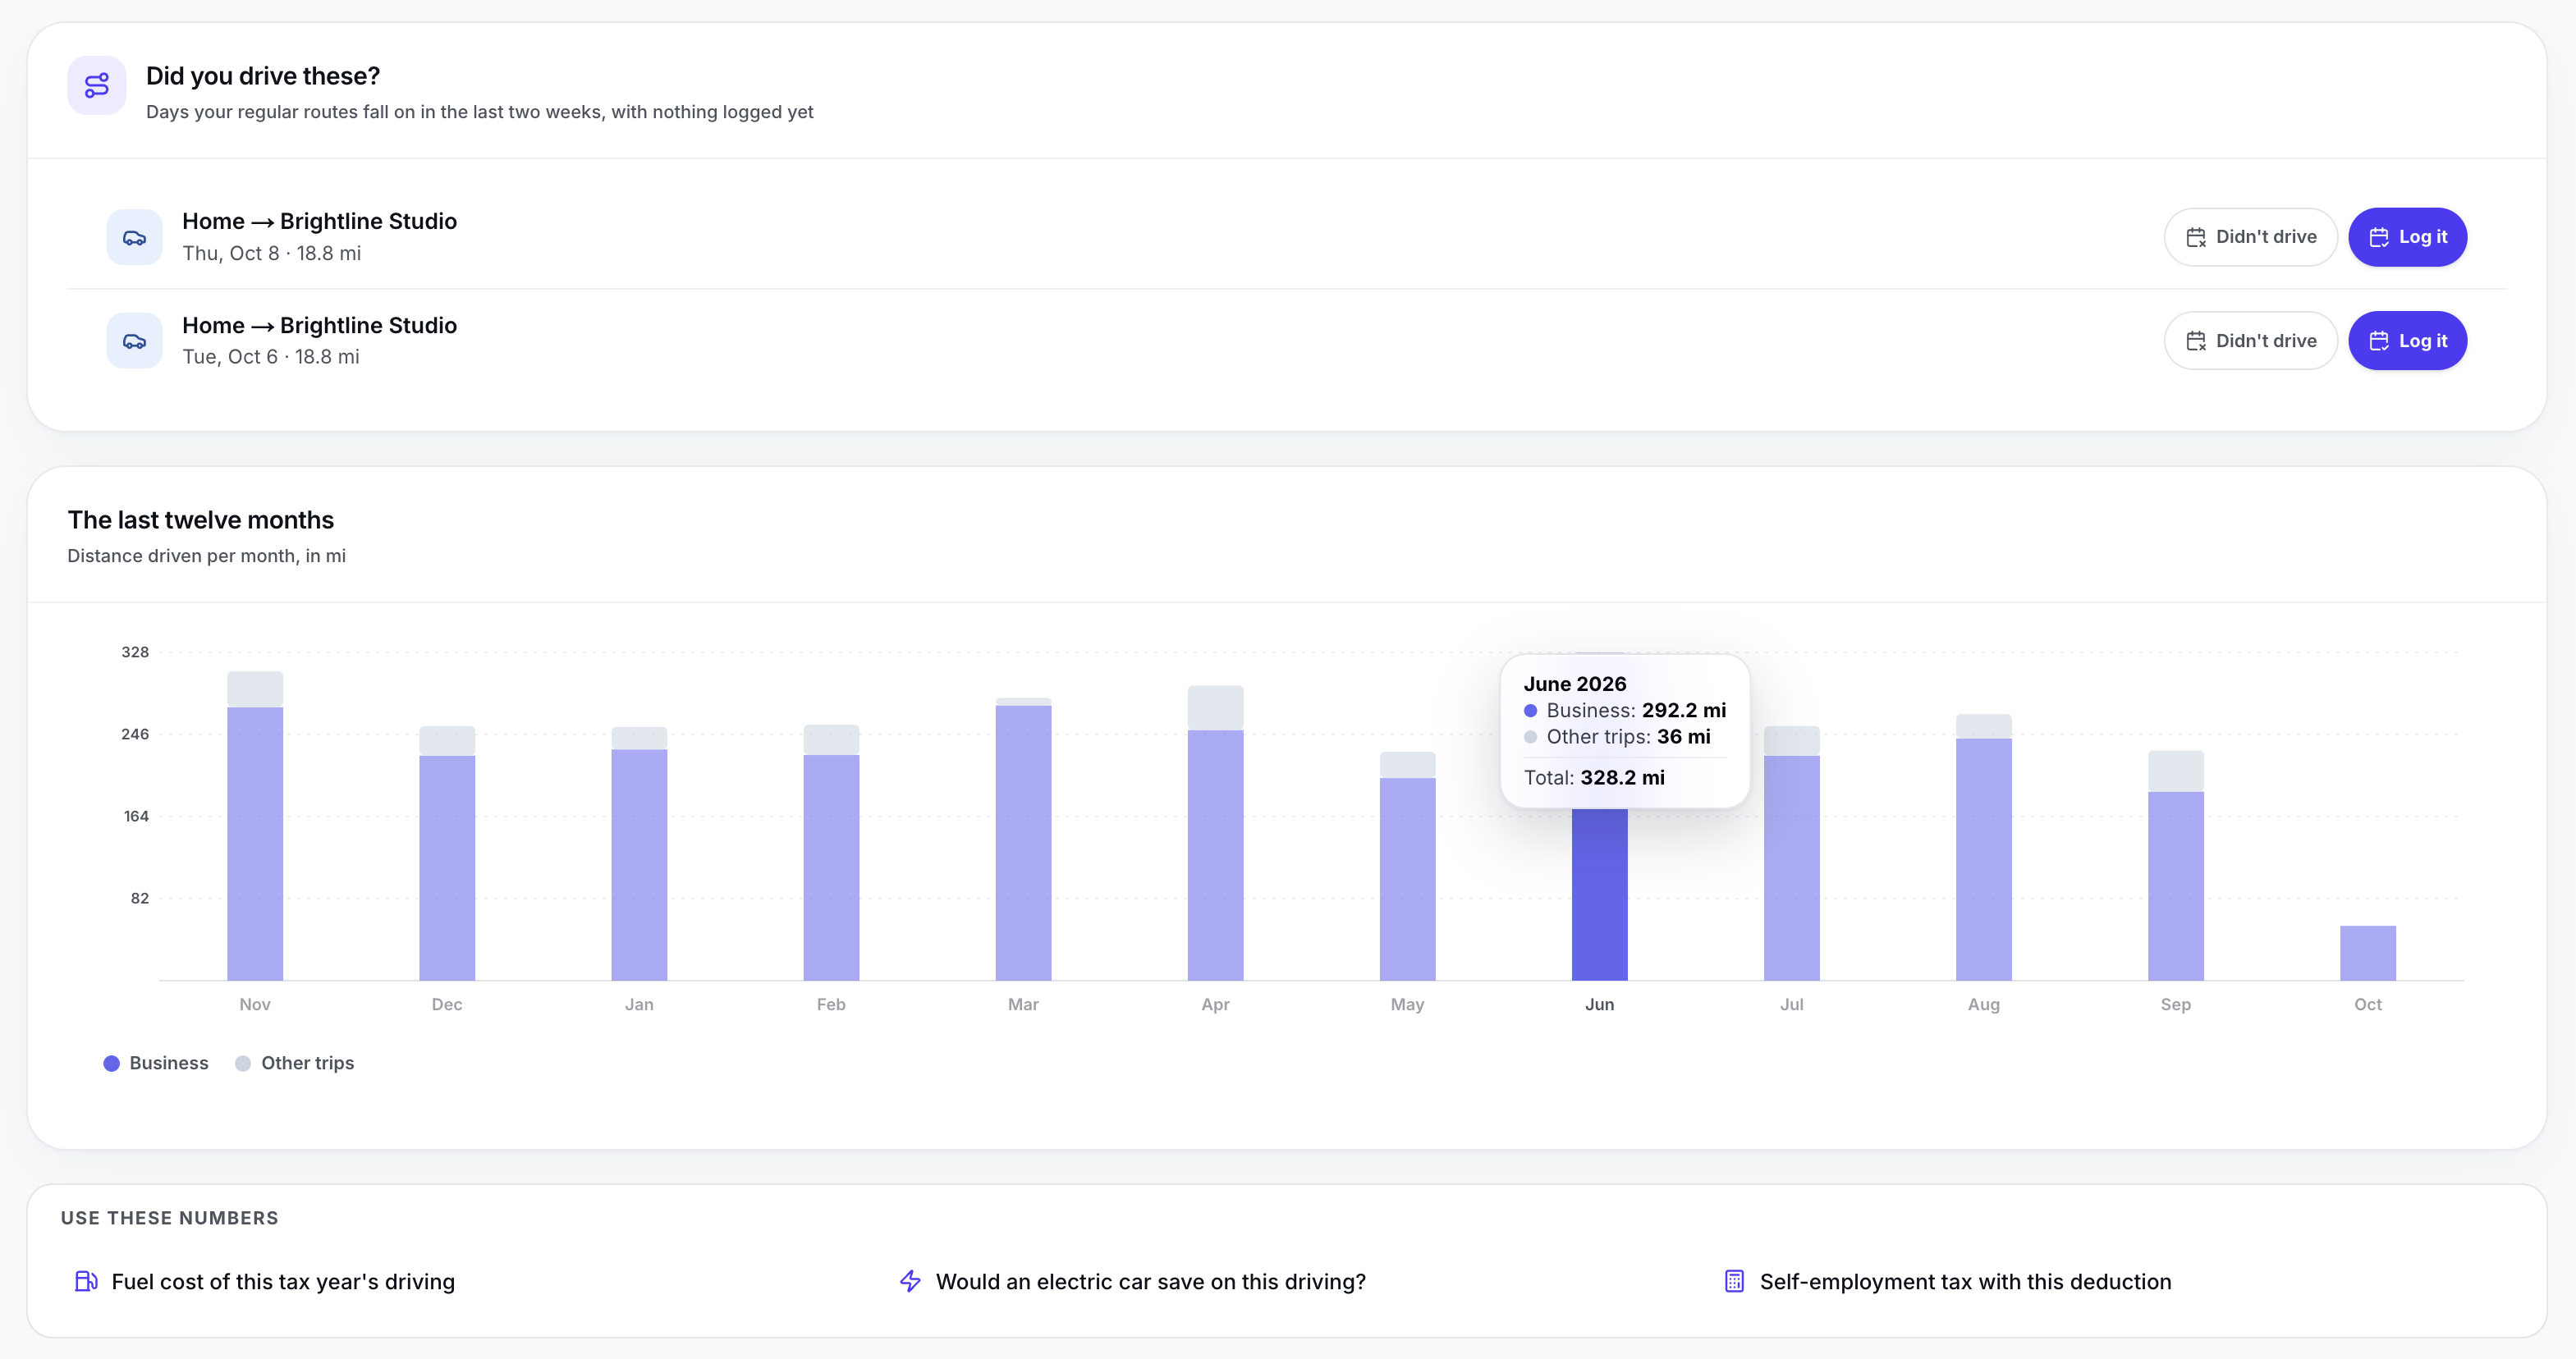
Task: Click the car icon for the Tue, Oct 6 trip
Action: click(x=134, y=341)
